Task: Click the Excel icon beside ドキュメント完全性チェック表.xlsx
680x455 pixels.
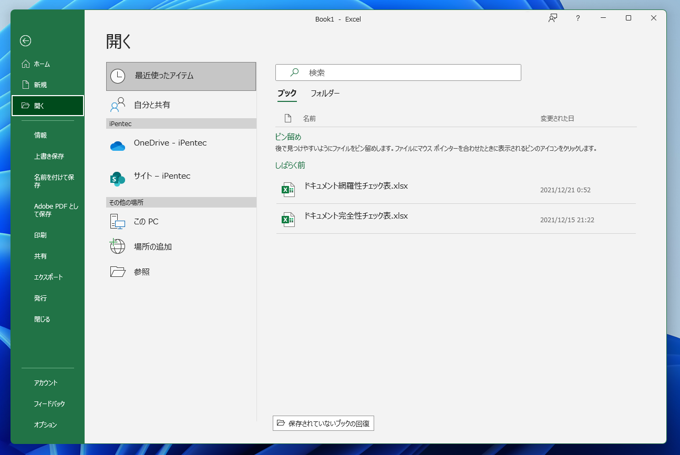Action: click(x=288, y=219)
